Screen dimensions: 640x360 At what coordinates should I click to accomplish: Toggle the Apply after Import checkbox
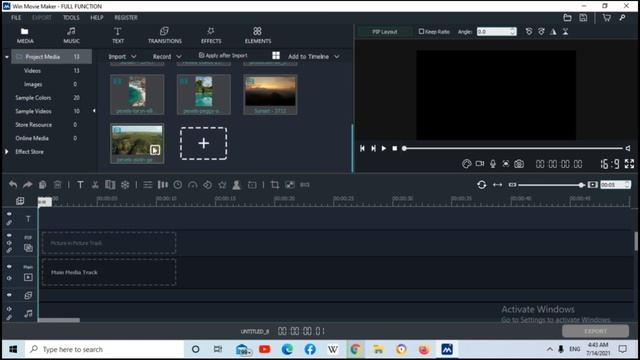point(201,55)
